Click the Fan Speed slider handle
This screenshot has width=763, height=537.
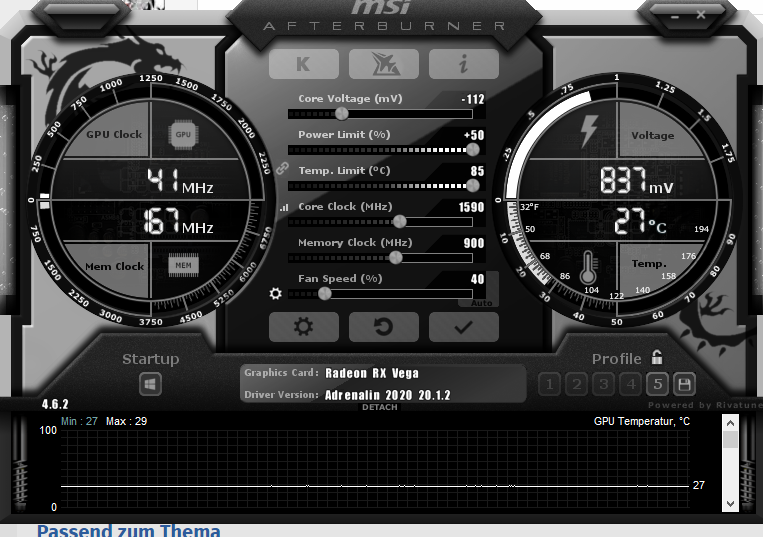tap(325, 294)
